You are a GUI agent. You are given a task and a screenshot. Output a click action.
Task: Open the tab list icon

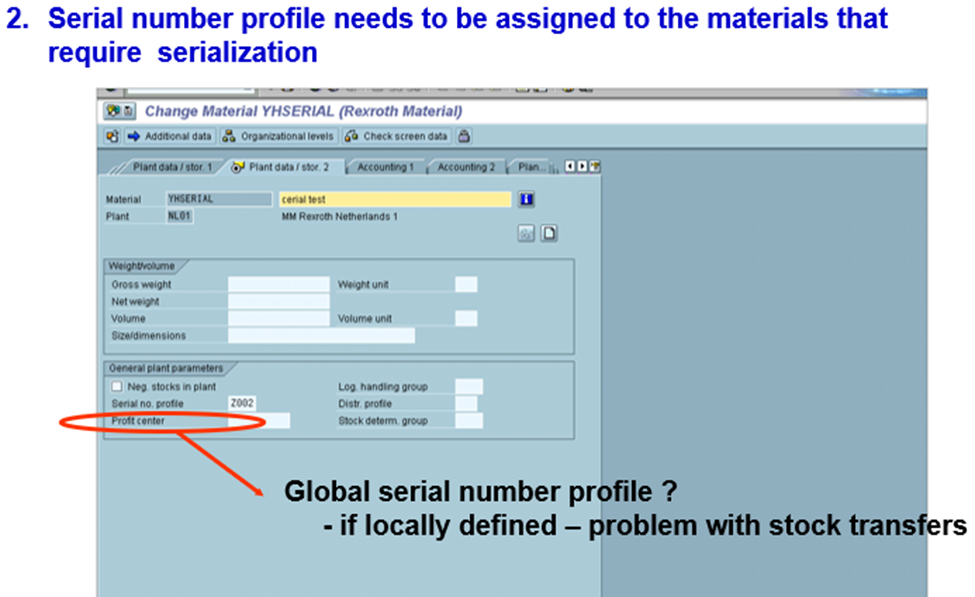point(595,167)
